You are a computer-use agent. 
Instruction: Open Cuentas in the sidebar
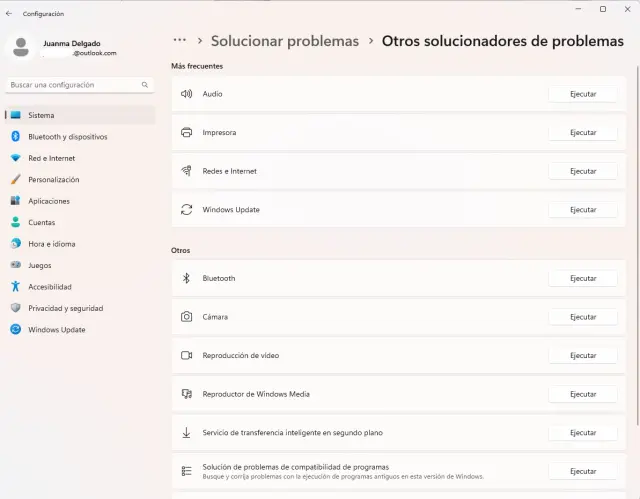(42, 222)
